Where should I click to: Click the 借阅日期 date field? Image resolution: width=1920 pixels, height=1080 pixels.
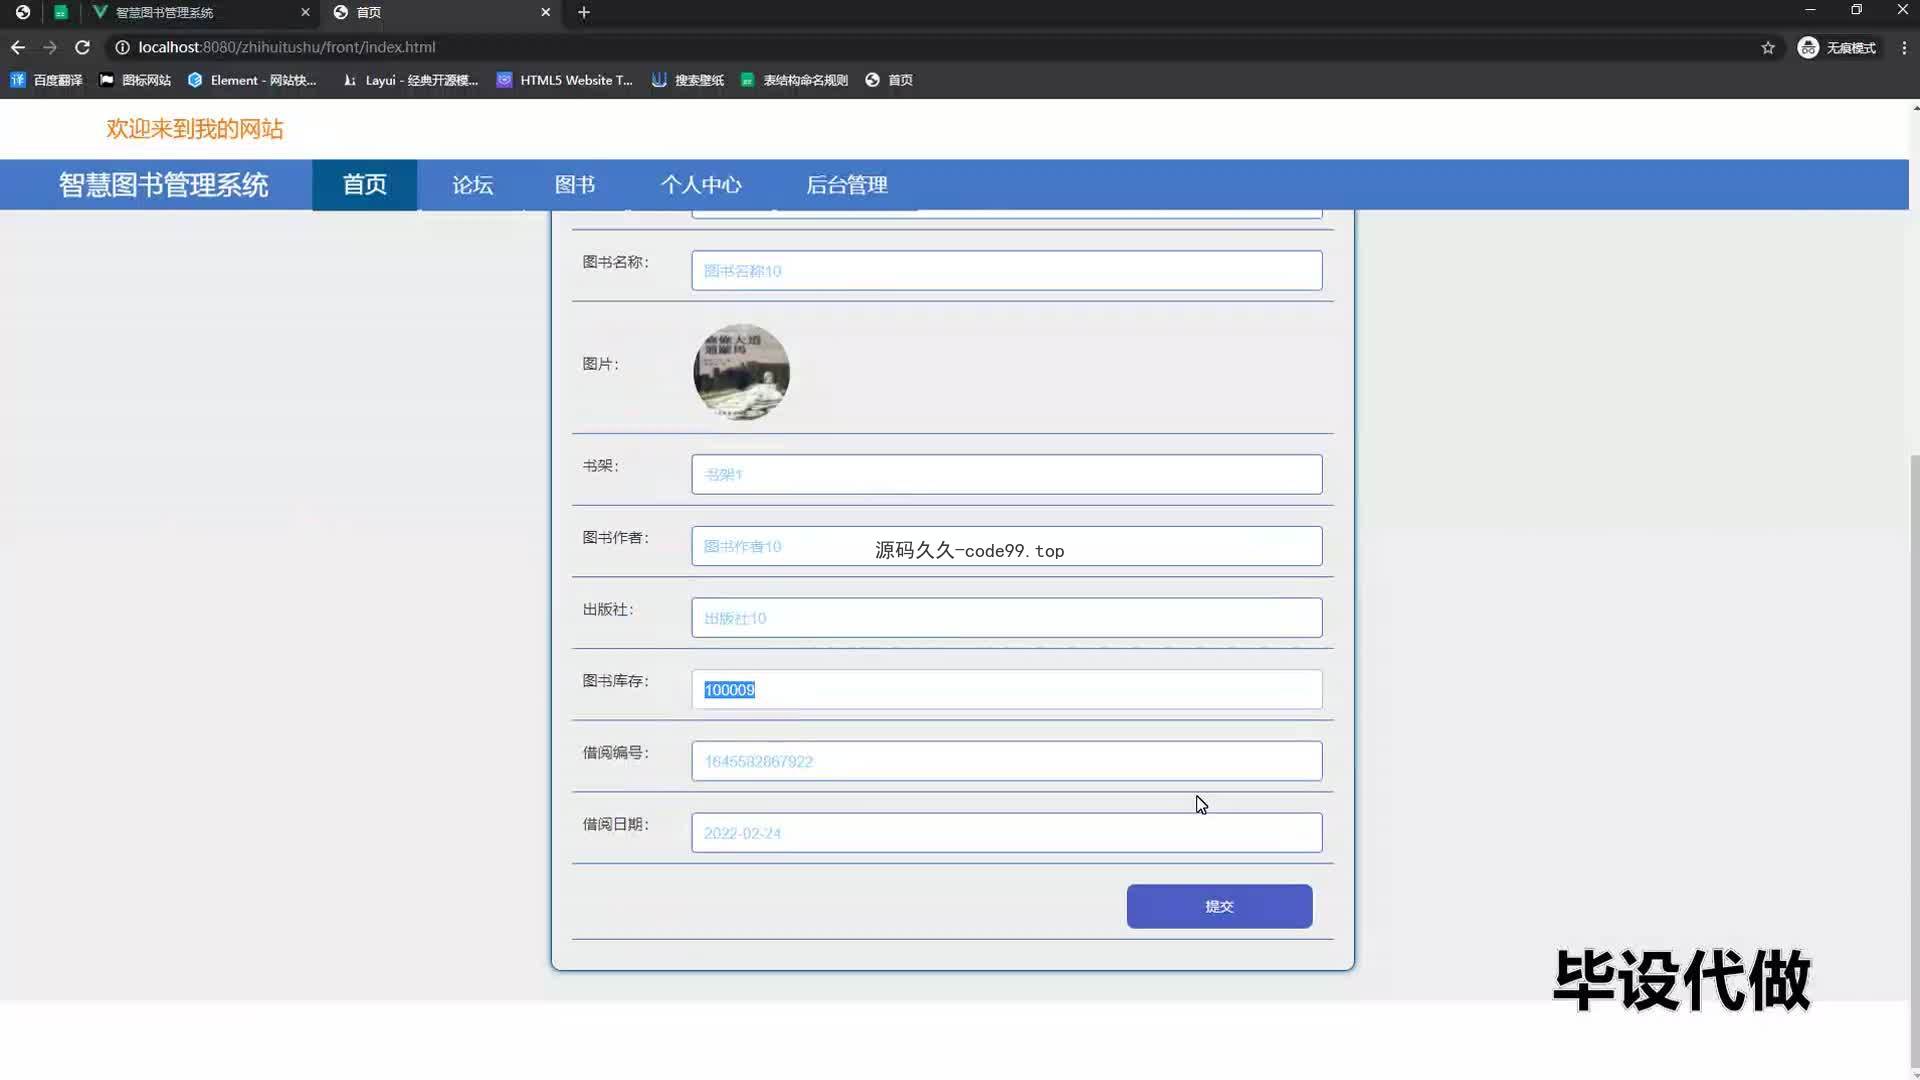click(1005, 833)
